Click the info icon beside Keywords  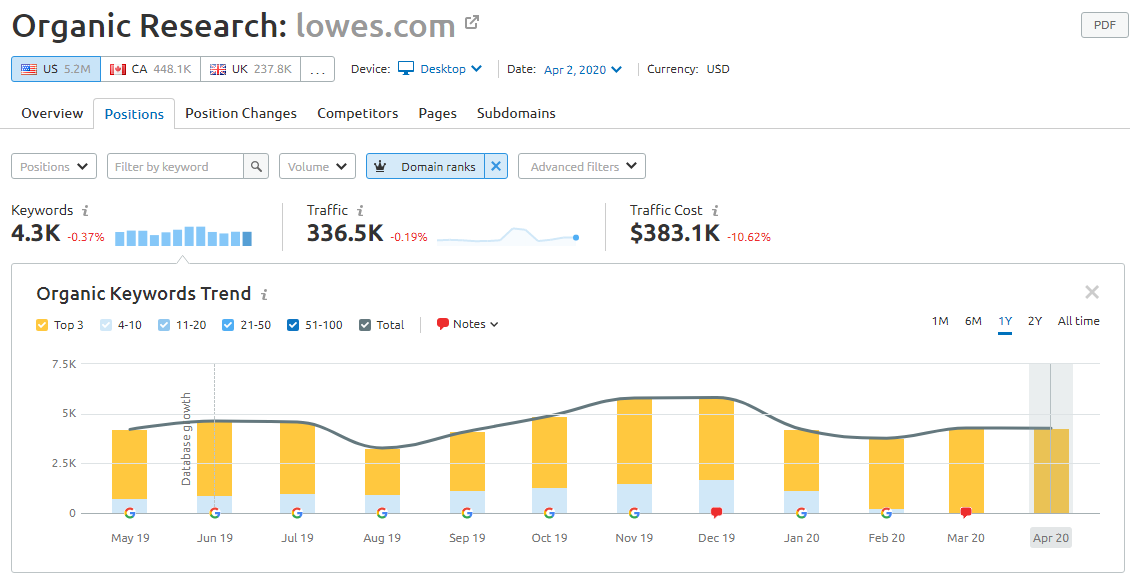85,210
